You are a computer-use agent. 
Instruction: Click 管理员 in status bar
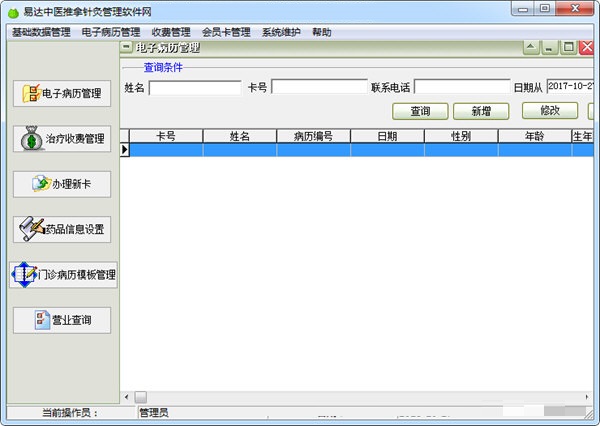click(154, 413)
